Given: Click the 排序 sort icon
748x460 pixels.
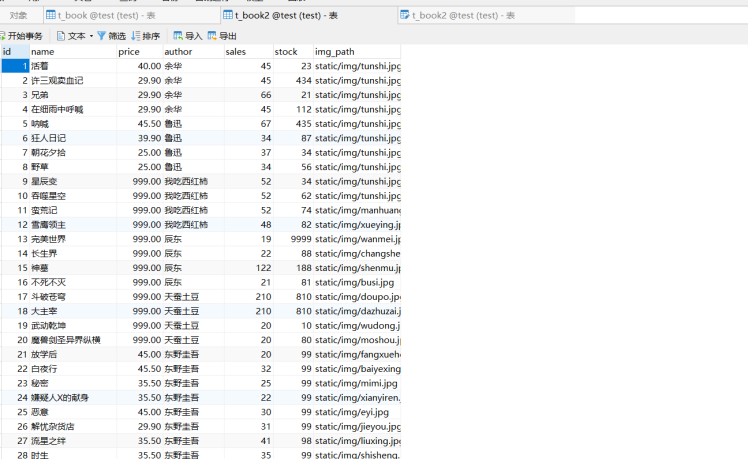Looking at the screenshot, I should [136, 36].
